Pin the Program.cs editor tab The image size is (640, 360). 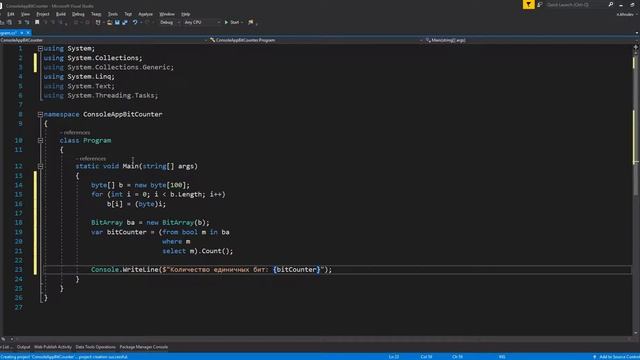22,33
